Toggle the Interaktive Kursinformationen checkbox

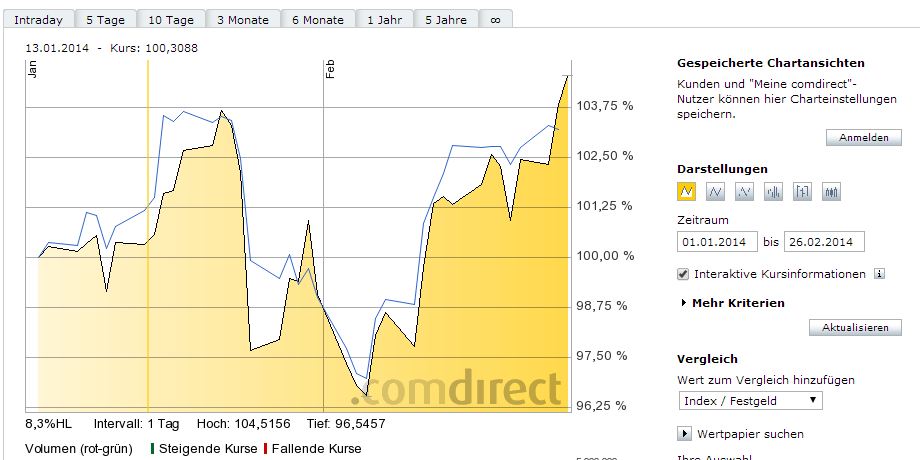coord(684,274)
